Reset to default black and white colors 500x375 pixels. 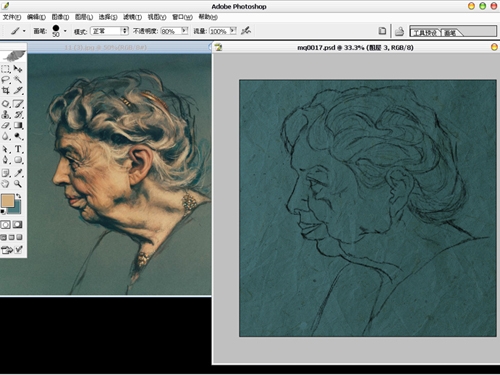(3, 211)
